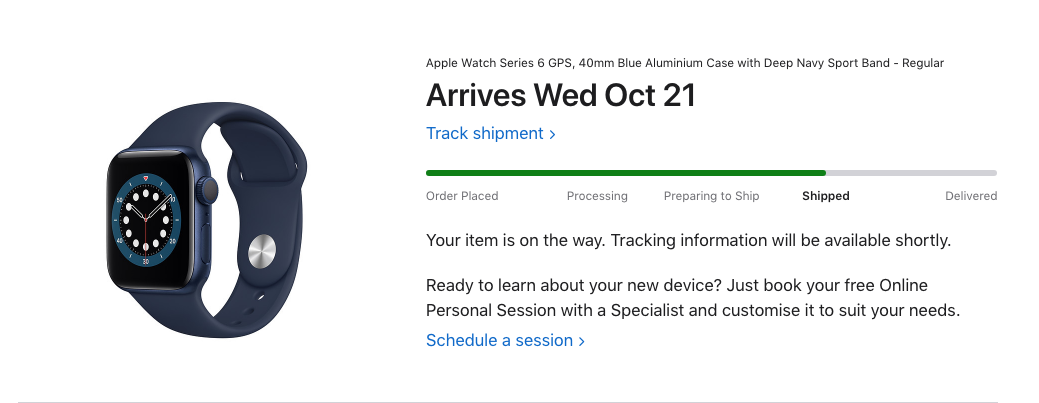Click the Apple Watch product image
This screenshot has width=1039, height=403.
207,219
